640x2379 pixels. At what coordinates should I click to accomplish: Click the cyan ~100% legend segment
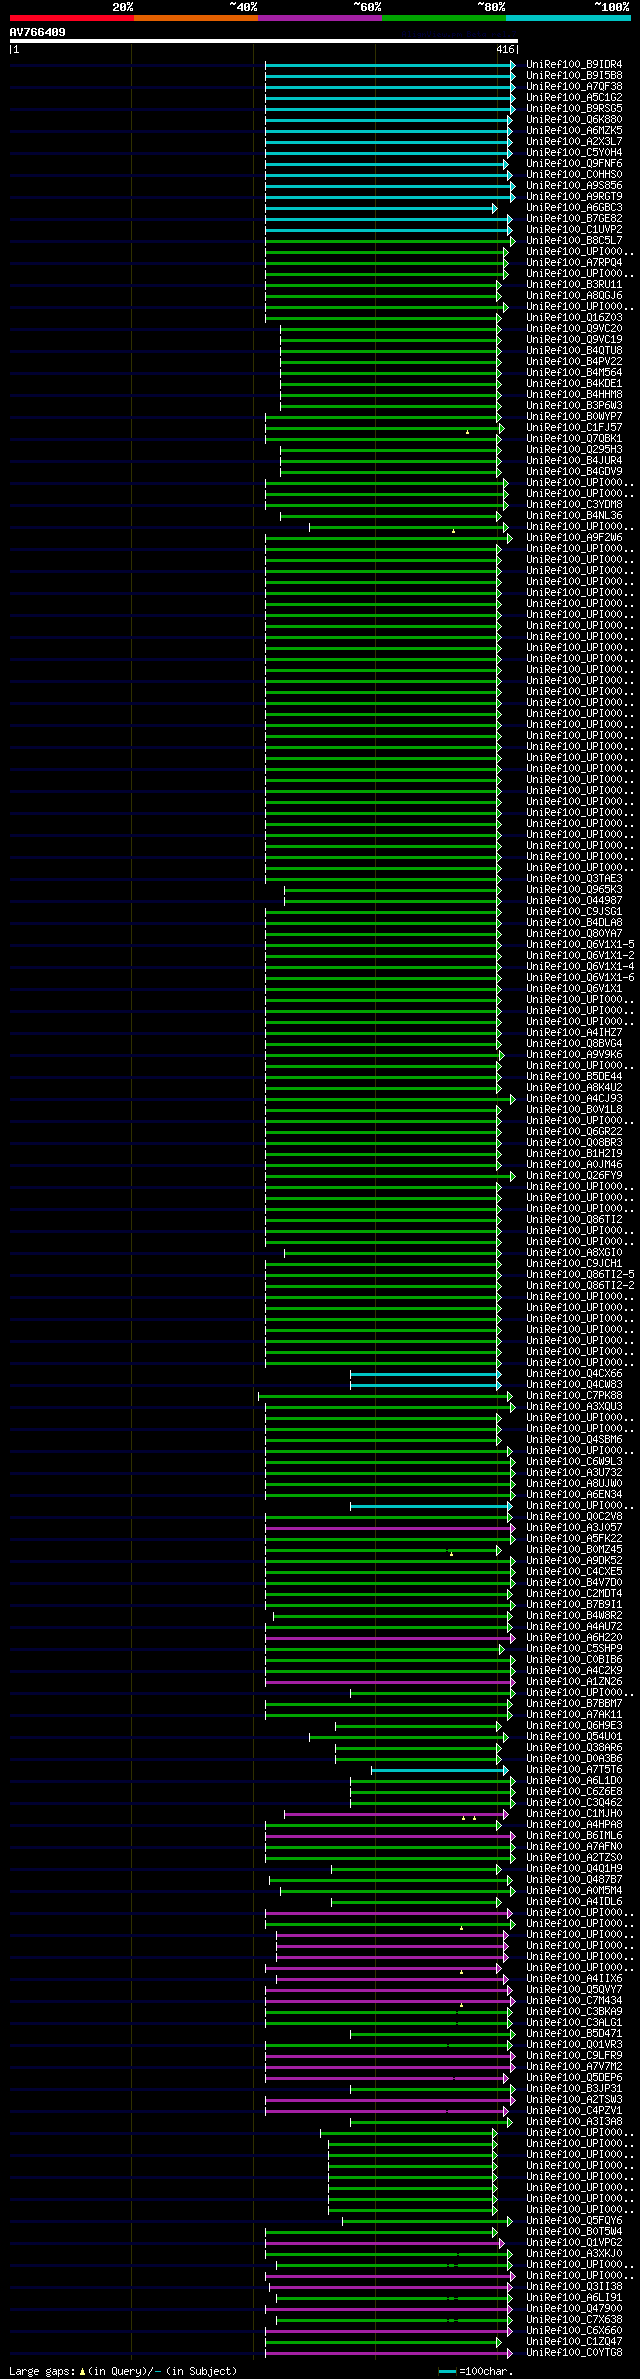click(x=568, y=18)
